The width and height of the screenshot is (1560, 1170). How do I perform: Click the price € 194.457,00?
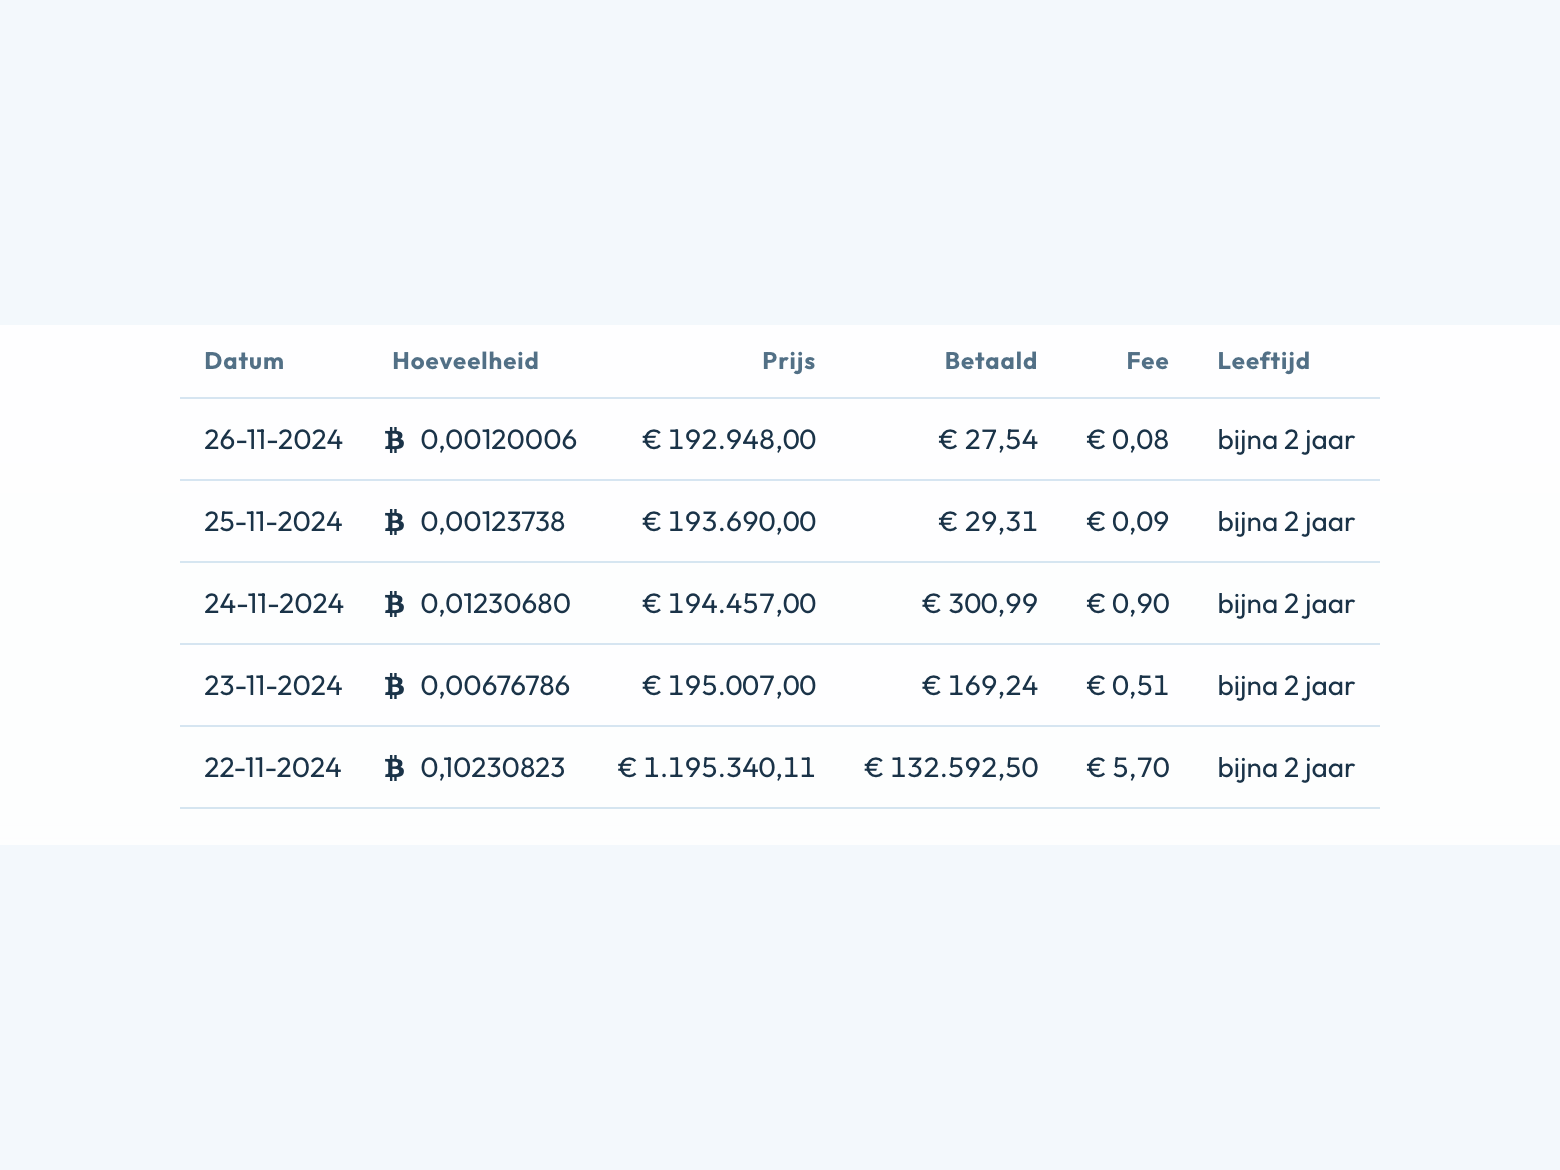point(729,604)
